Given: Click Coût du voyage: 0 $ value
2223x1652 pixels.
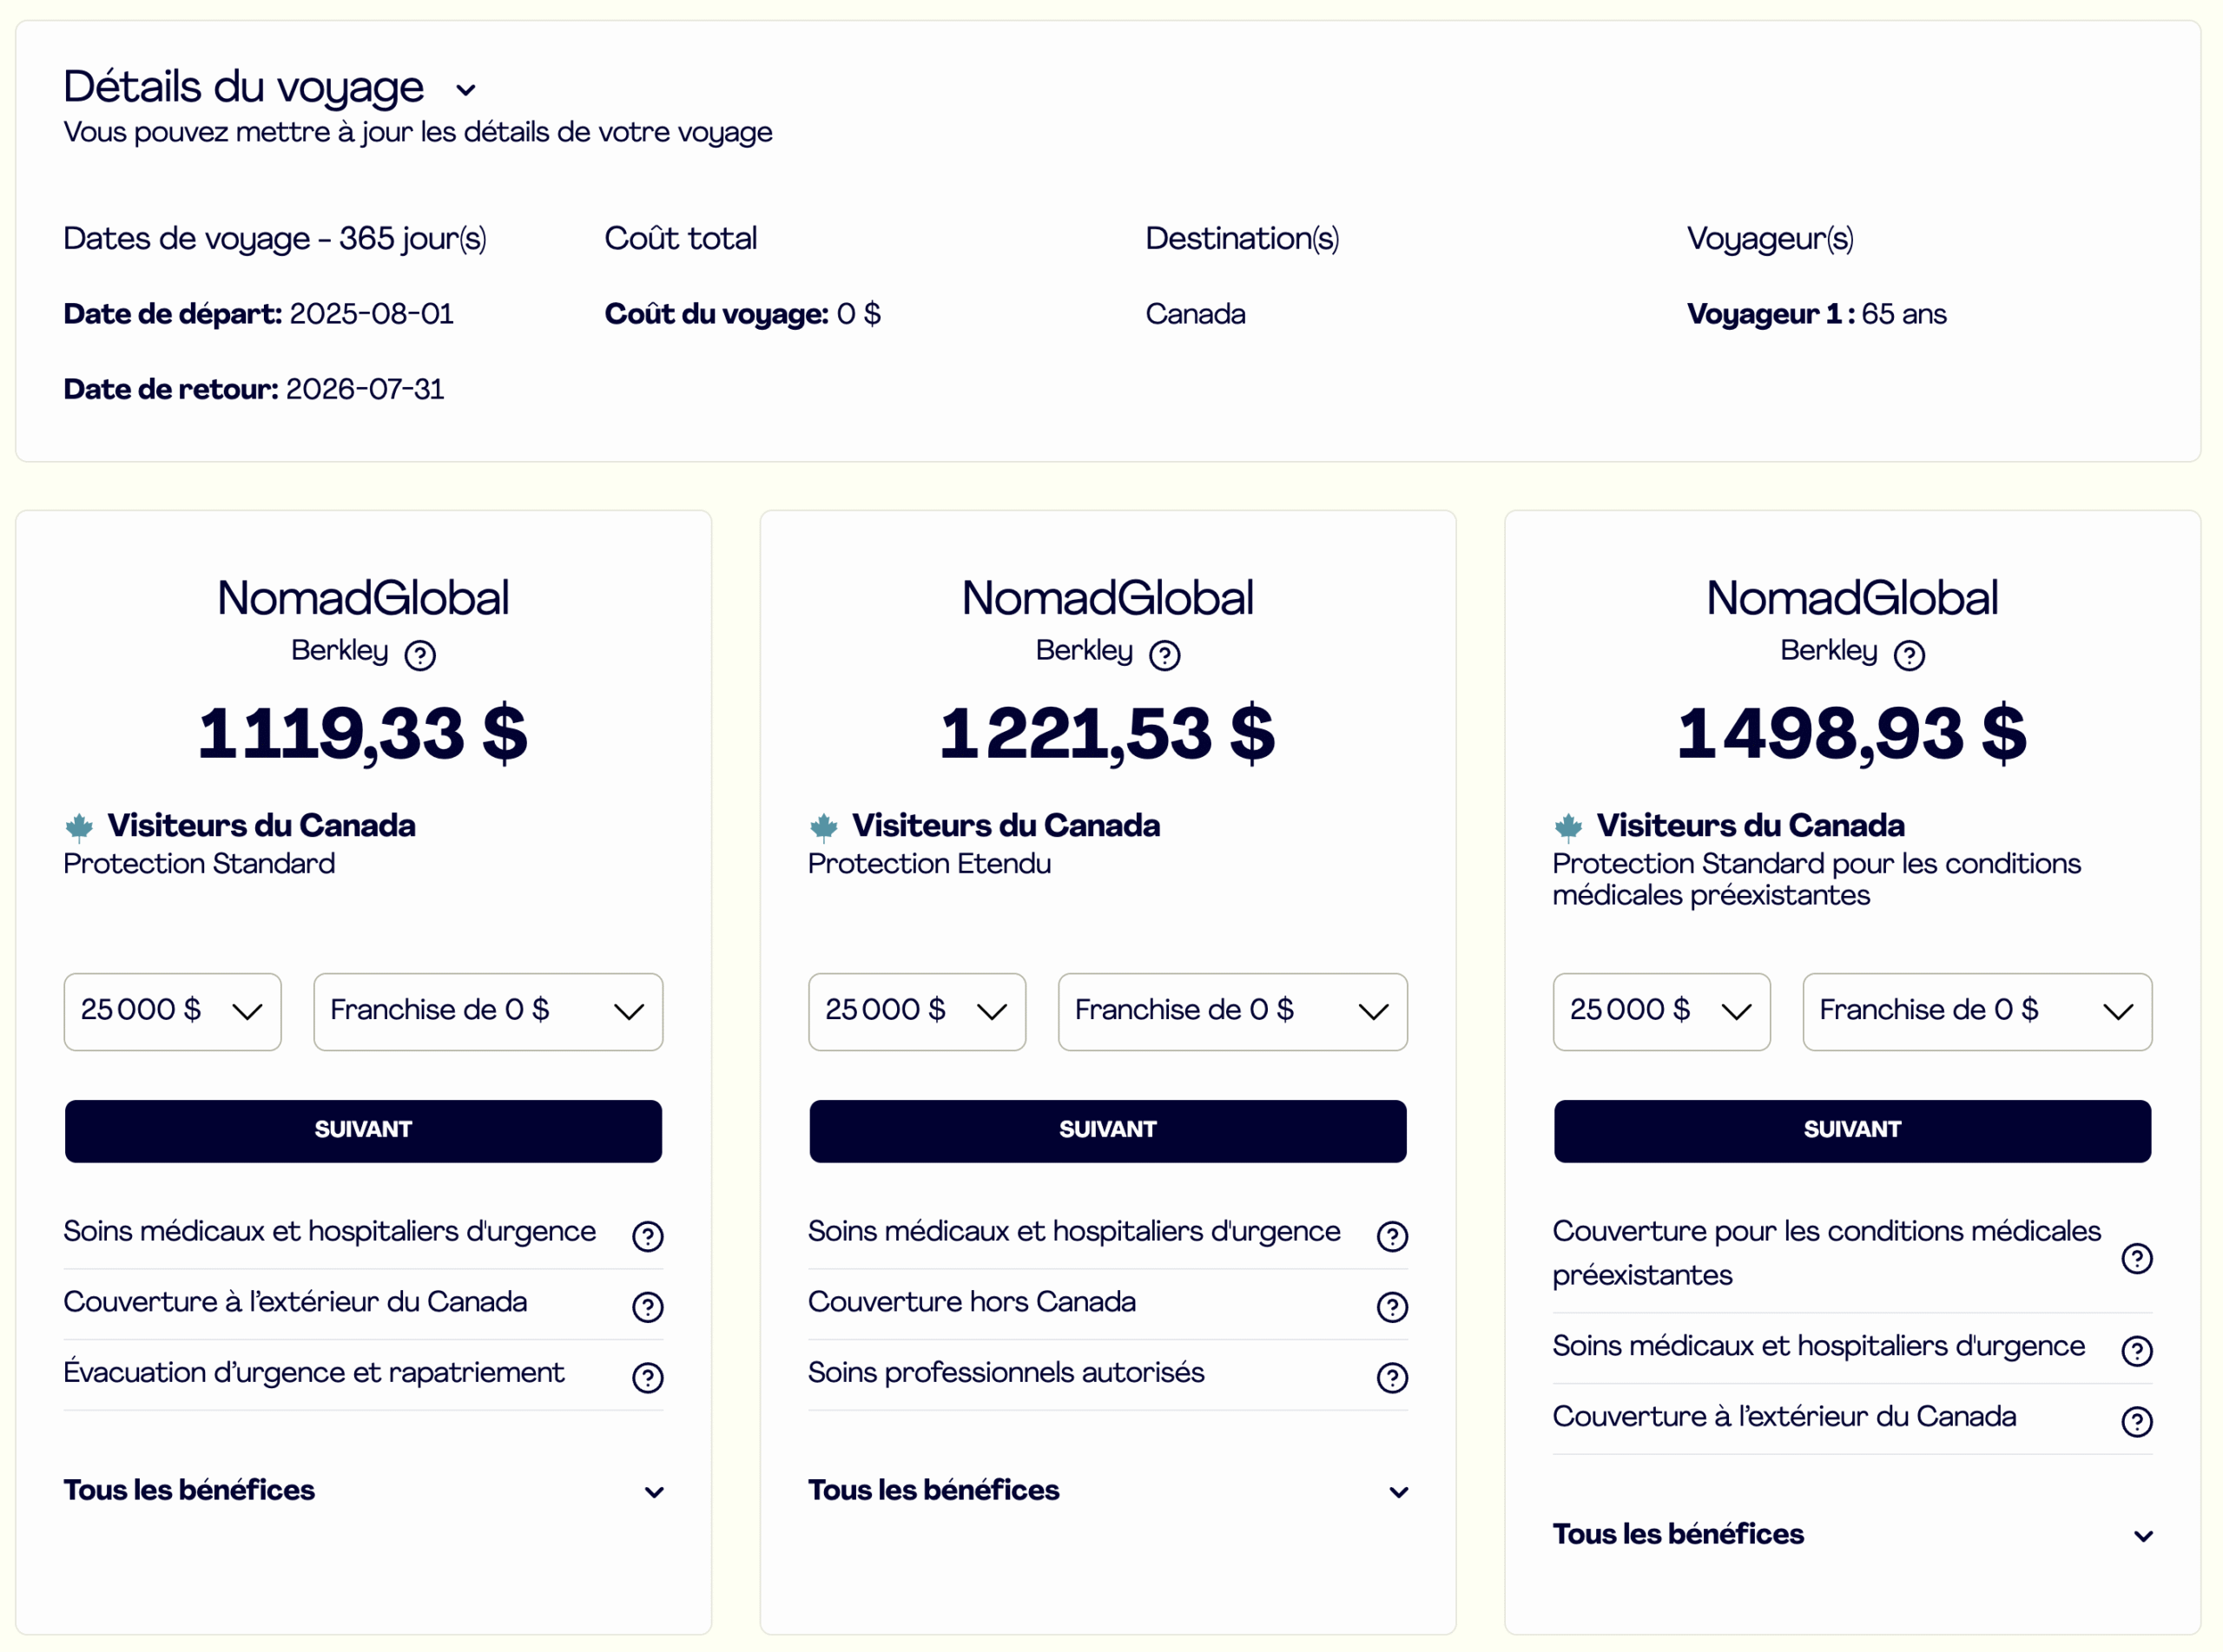Looking at the screenshot, I should click(x=858, y=314).
